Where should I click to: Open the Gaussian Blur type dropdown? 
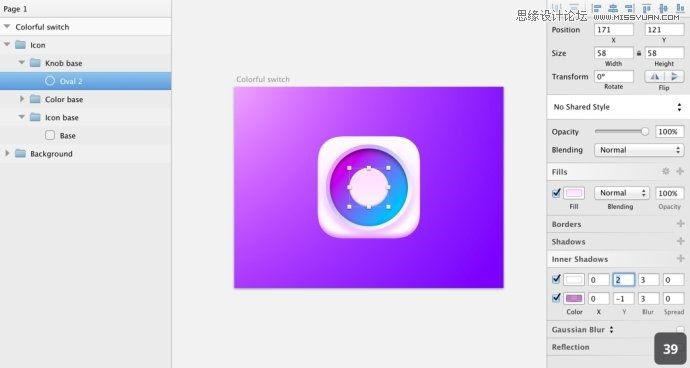point(611,329)
